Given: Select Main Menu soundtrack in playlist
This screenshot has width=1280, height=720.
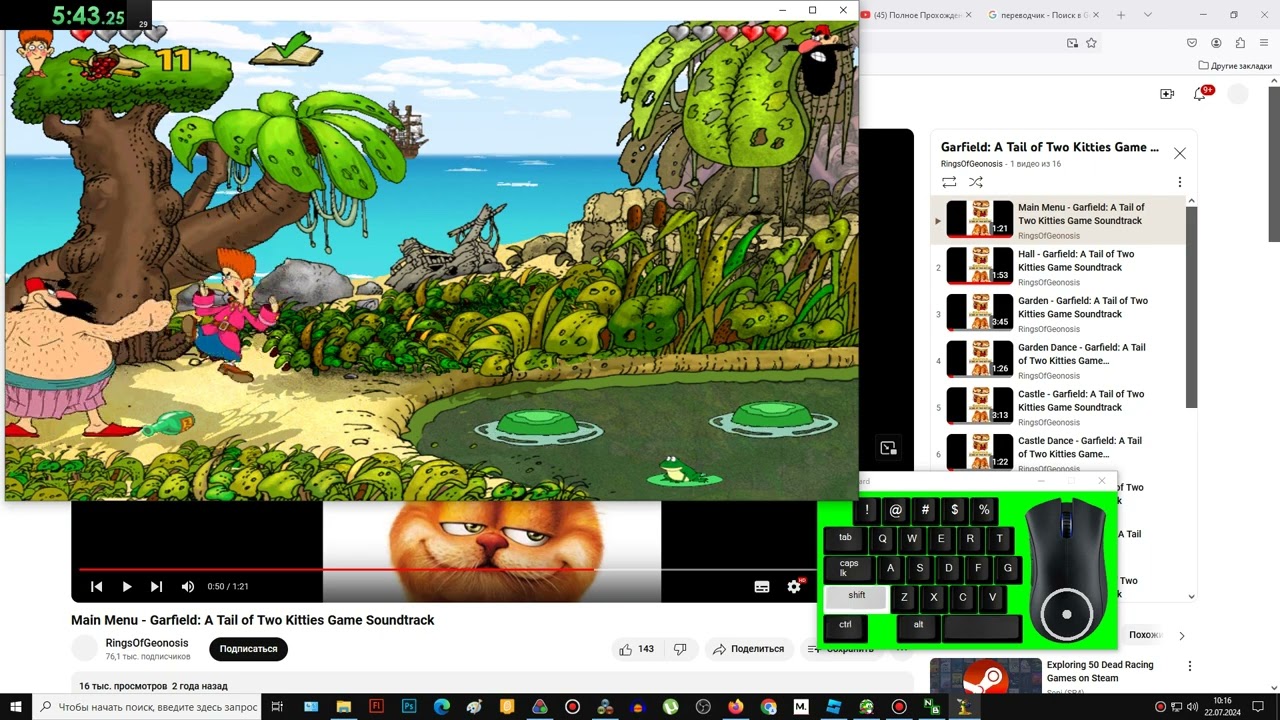Looking at the screenshot, I should click(x=1058, y=220).
